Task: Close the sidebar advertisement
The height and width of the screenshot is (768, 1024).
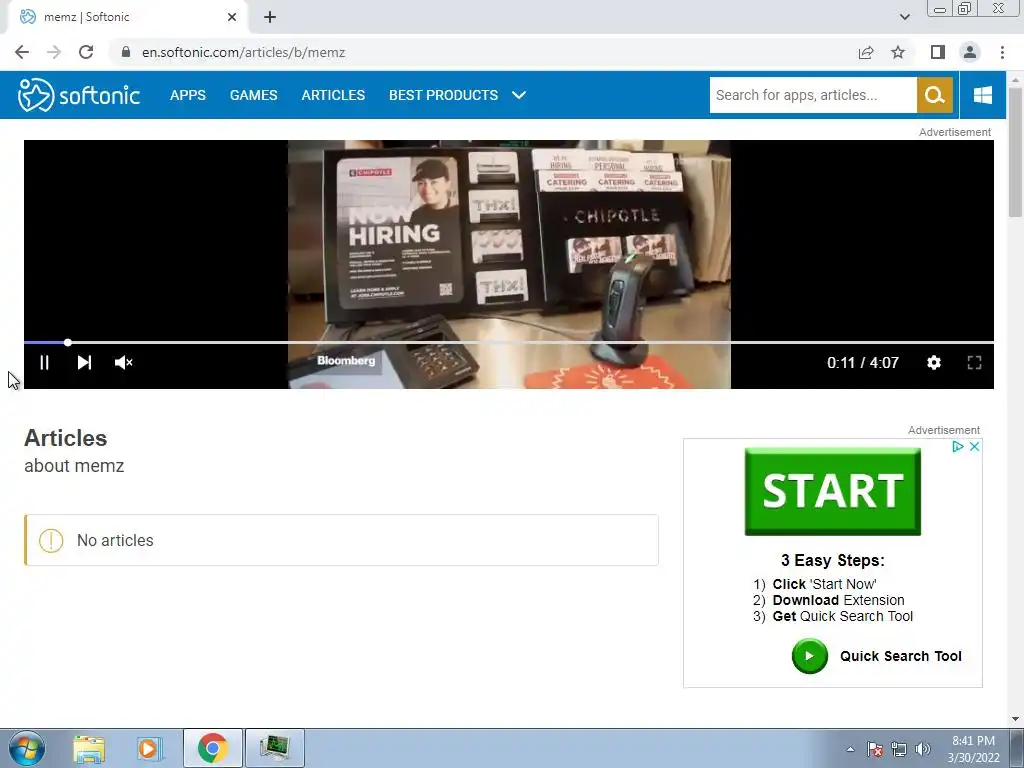Action: pyautogui.click(x=974, y=447)
